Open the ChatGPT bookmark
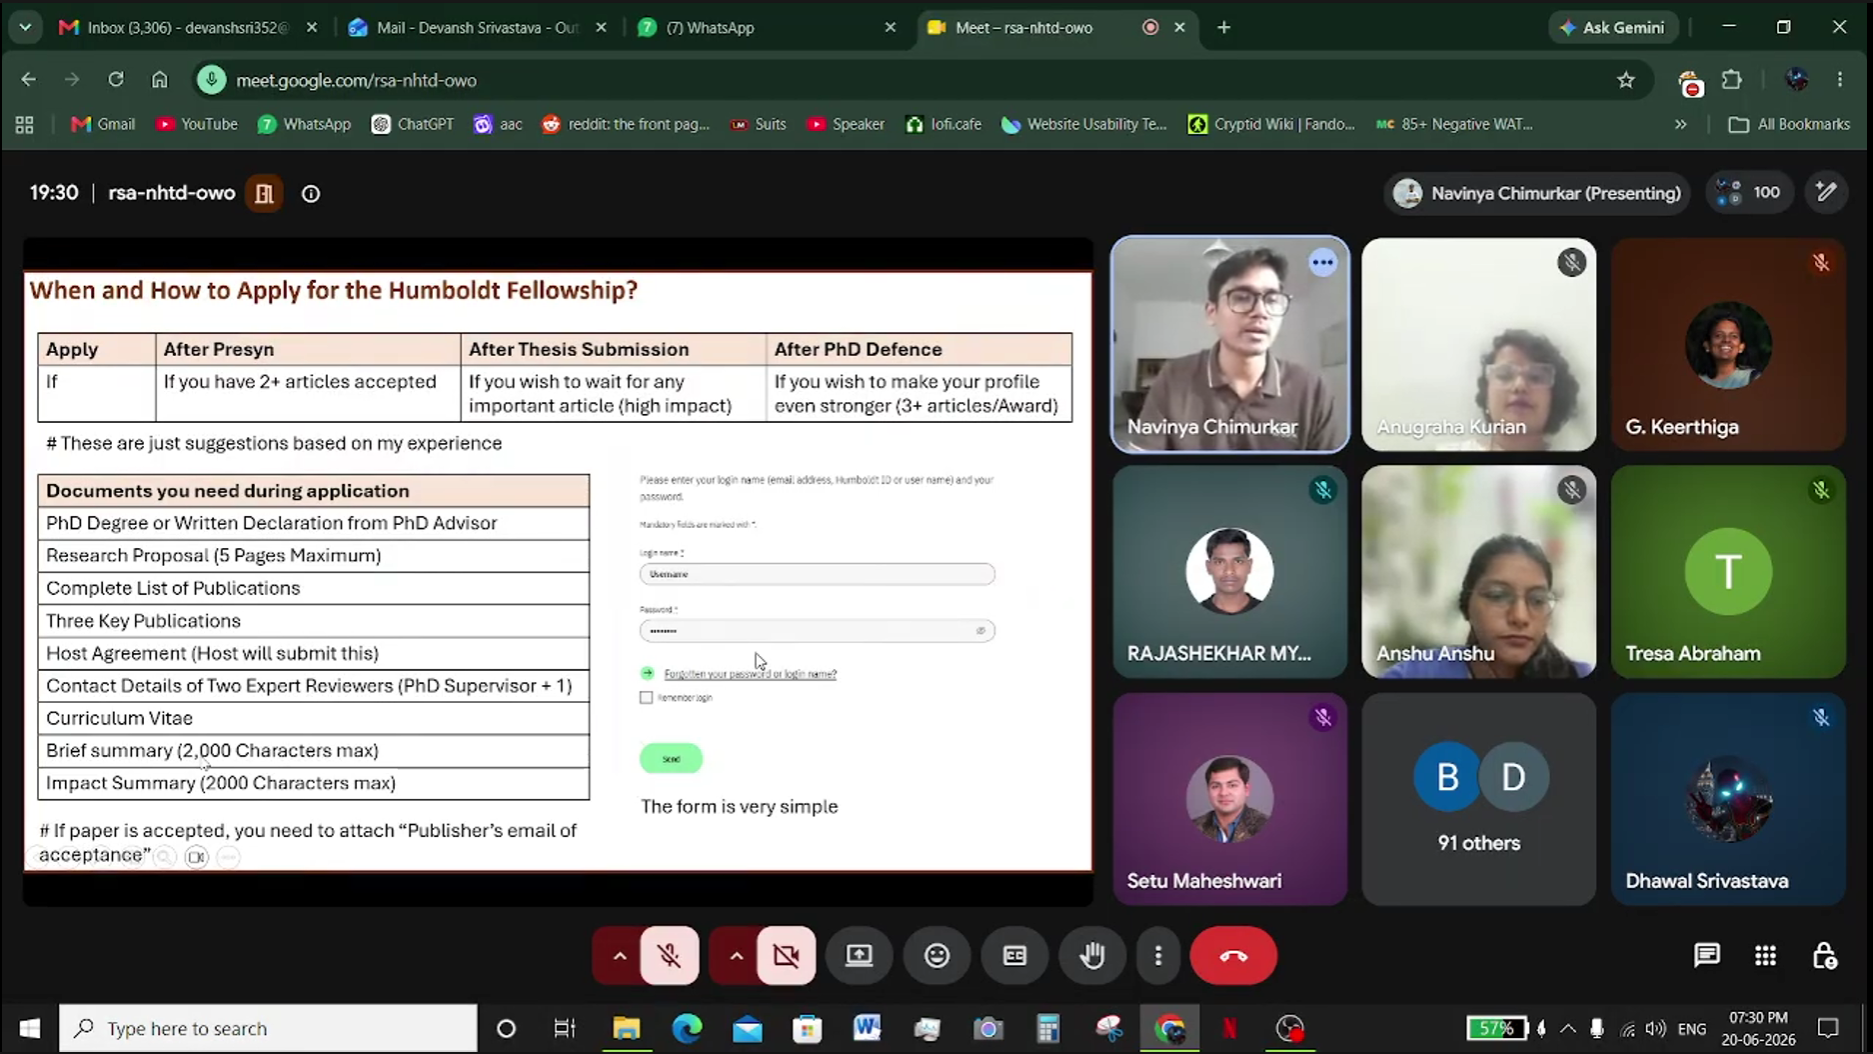This screenshot has width=1873, height=1054. click(x=412, y=124)
